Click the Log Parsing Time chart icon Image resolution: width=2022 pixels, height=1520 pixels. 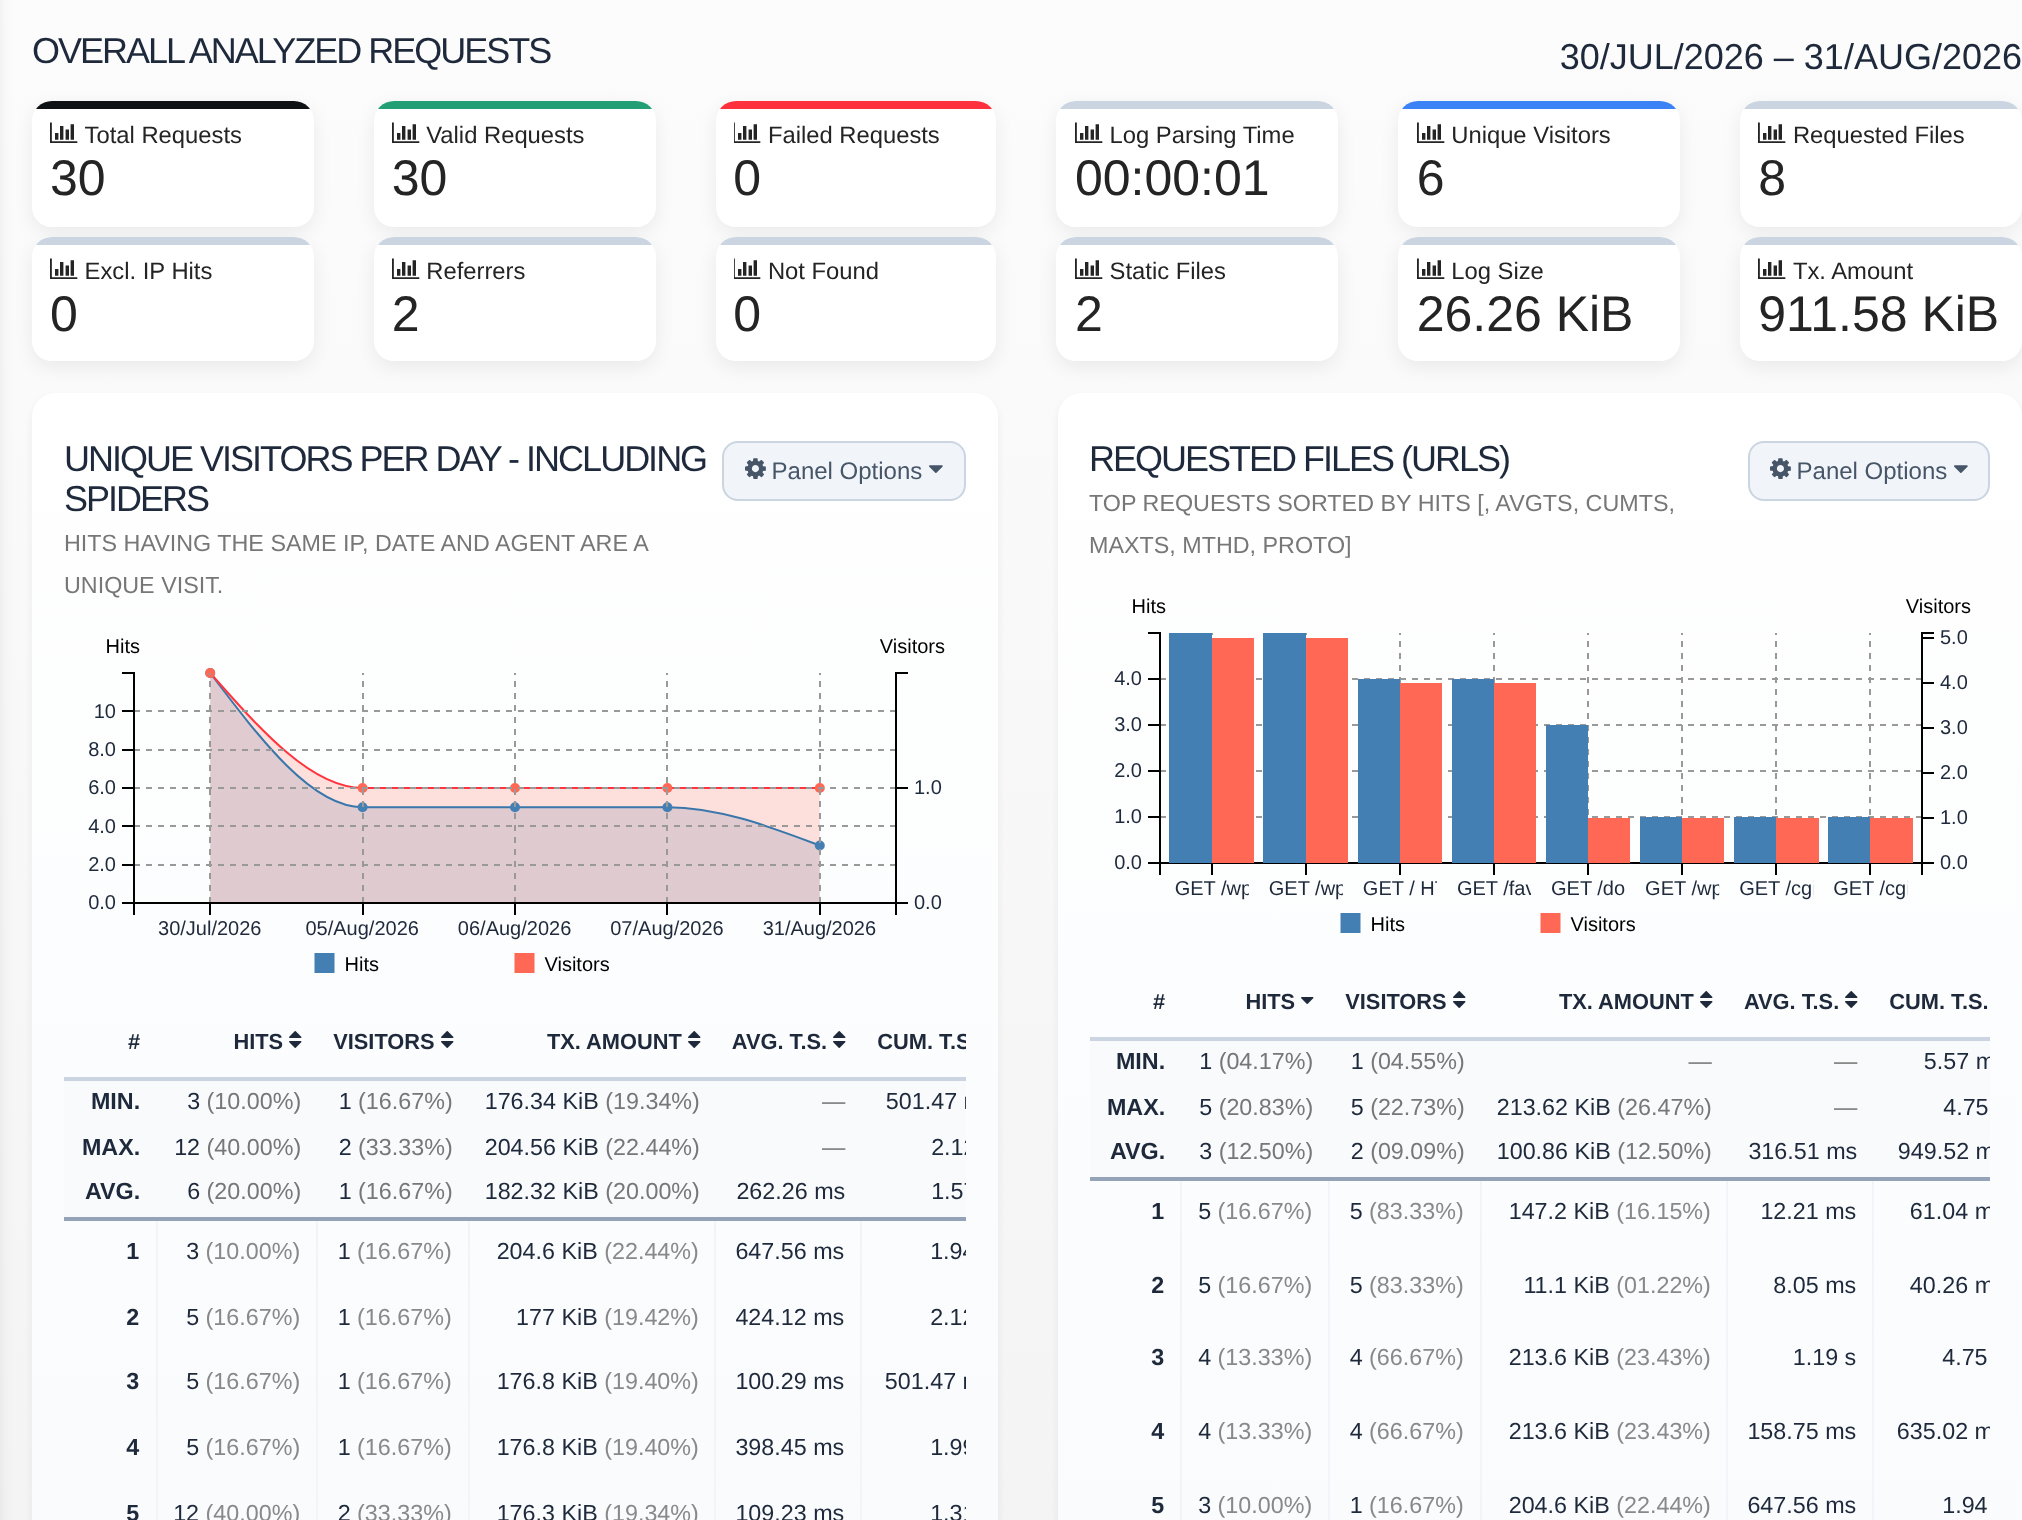(x=1088, y=133)
